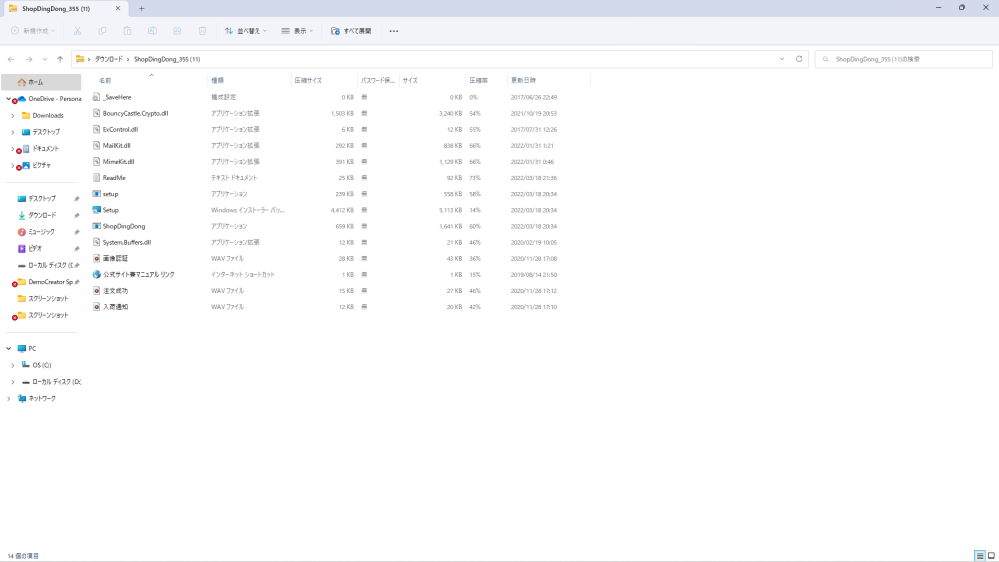Image resolution: width=999 pixels, height=562 pixels.
Task: Select the ShopDingDong_355 (11) tab
Action: pos(60,8)
